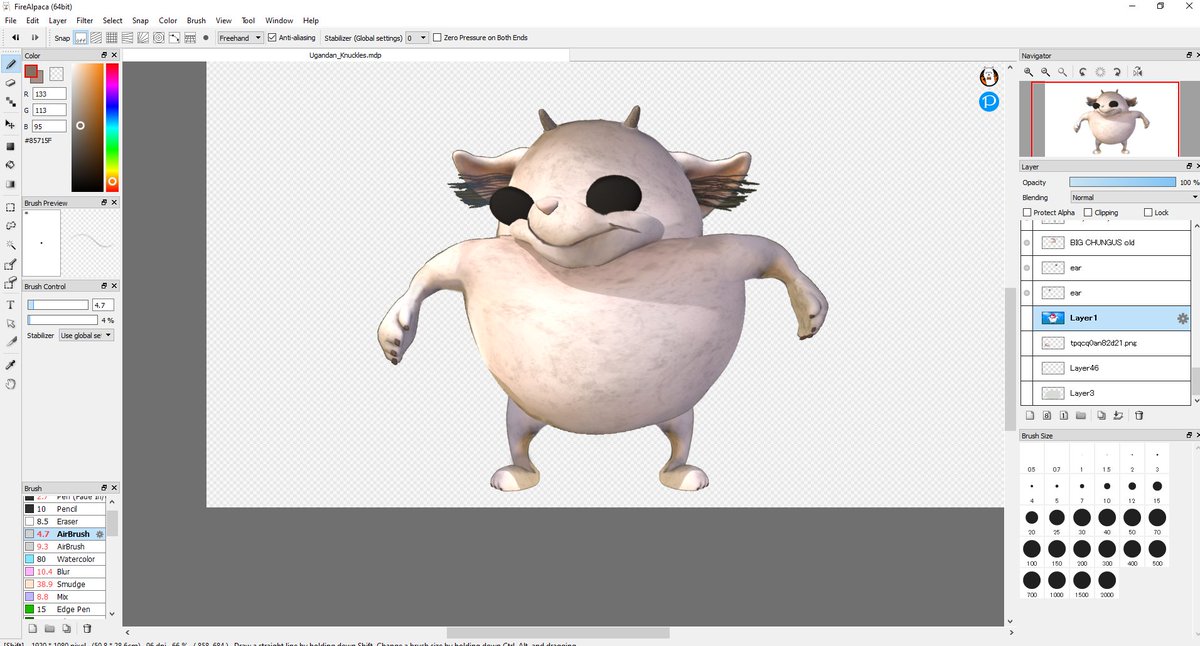Open the Freehand mode dropdown

click(240, 38)
